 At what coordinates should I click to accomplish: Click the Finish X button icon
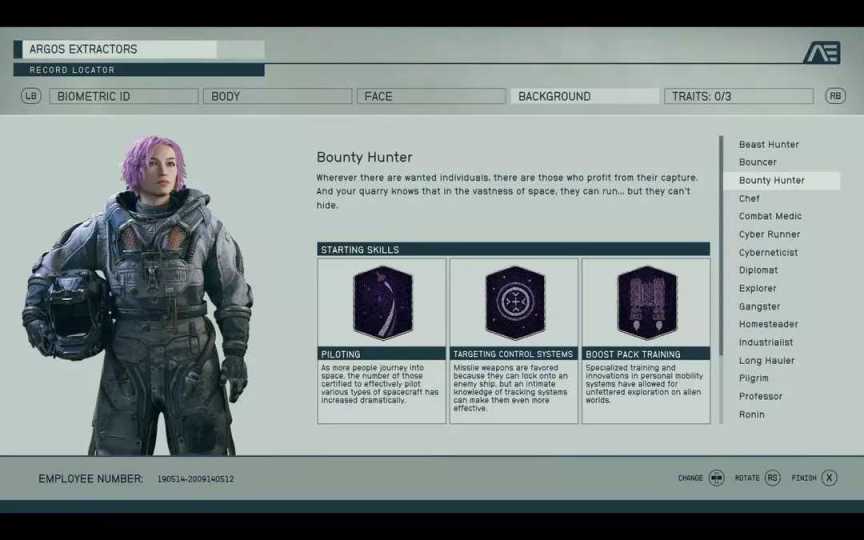[829, 478]
